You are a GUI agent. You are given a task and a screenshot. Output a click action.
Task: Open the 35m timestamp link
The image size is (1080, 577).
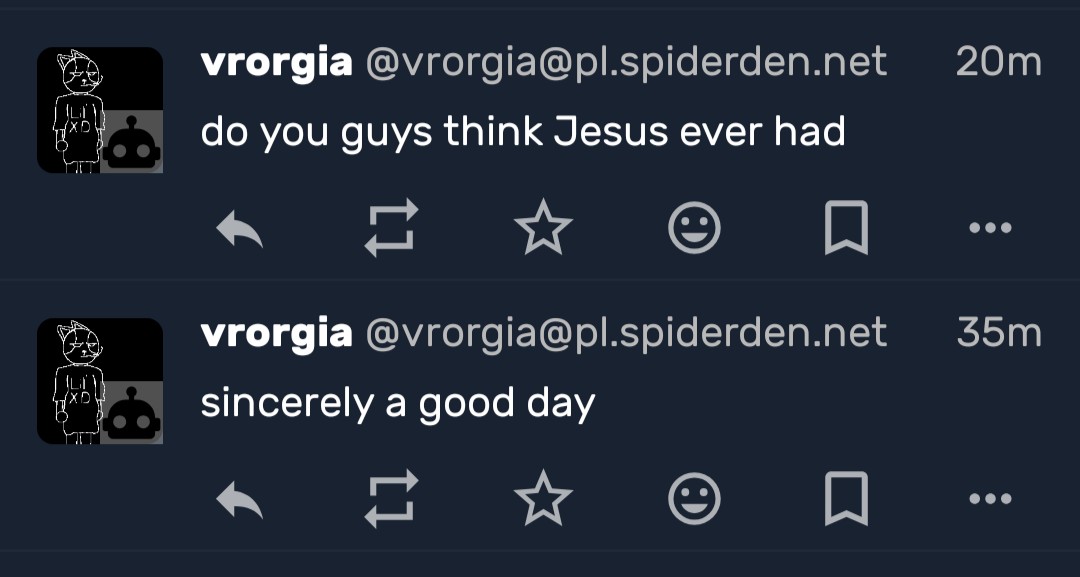998,333
